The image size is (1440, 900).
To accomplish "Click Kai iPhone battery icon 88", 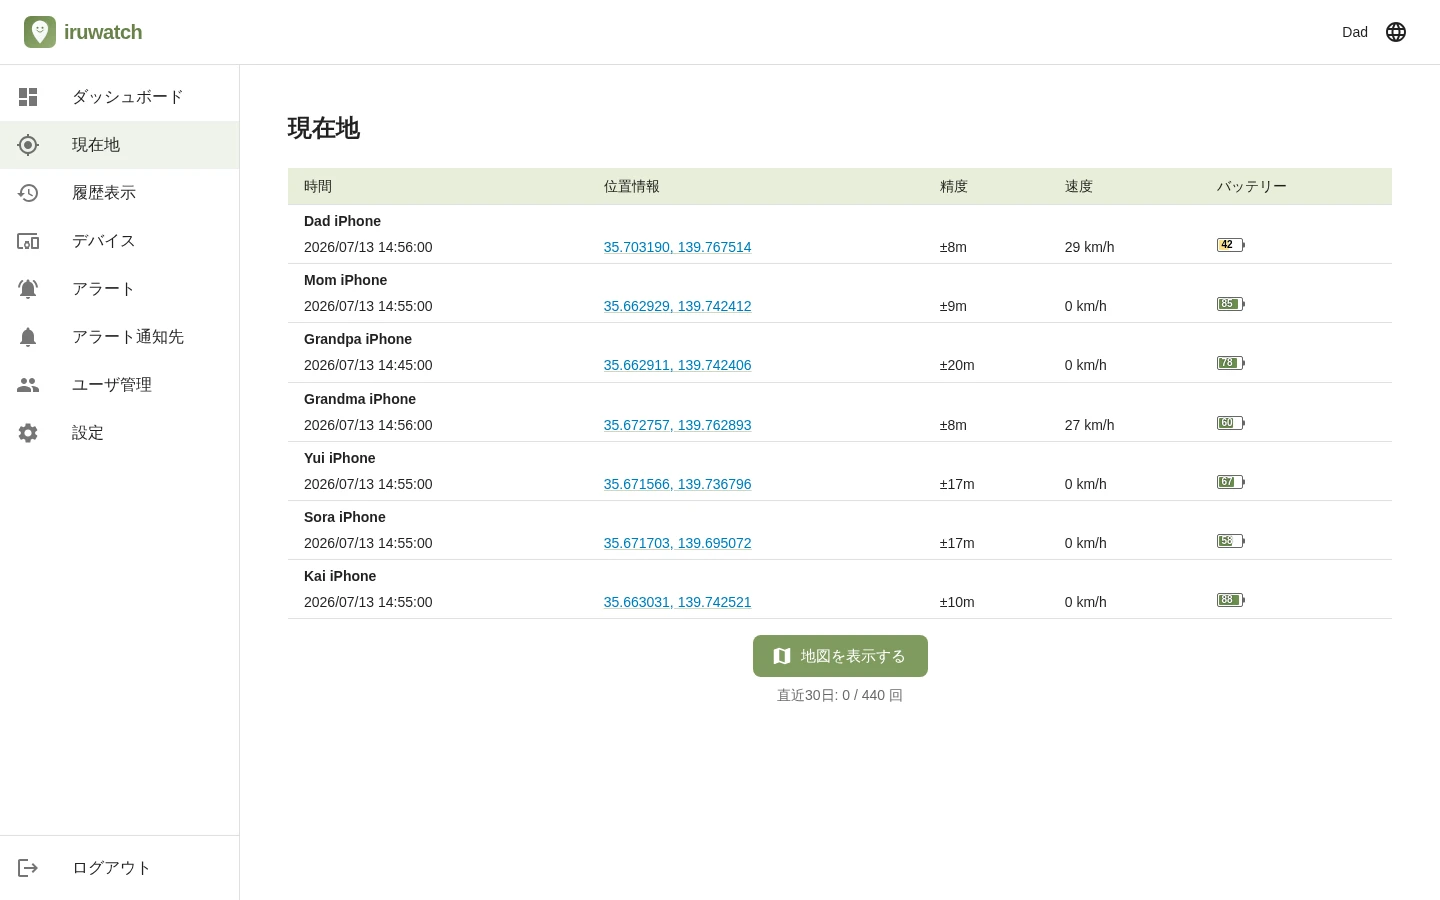I will 1231,600.
